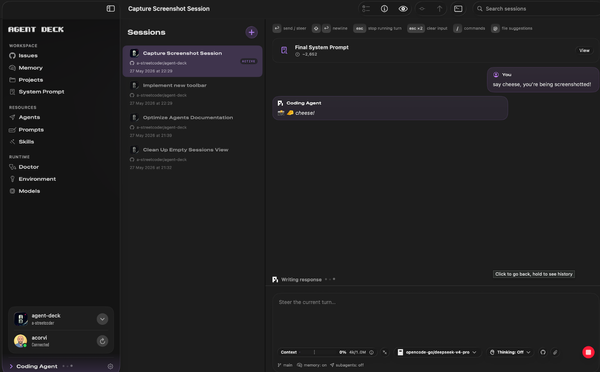Open settings gear beside Coding Agent
The image size is (600, 372).
[110, 366]
